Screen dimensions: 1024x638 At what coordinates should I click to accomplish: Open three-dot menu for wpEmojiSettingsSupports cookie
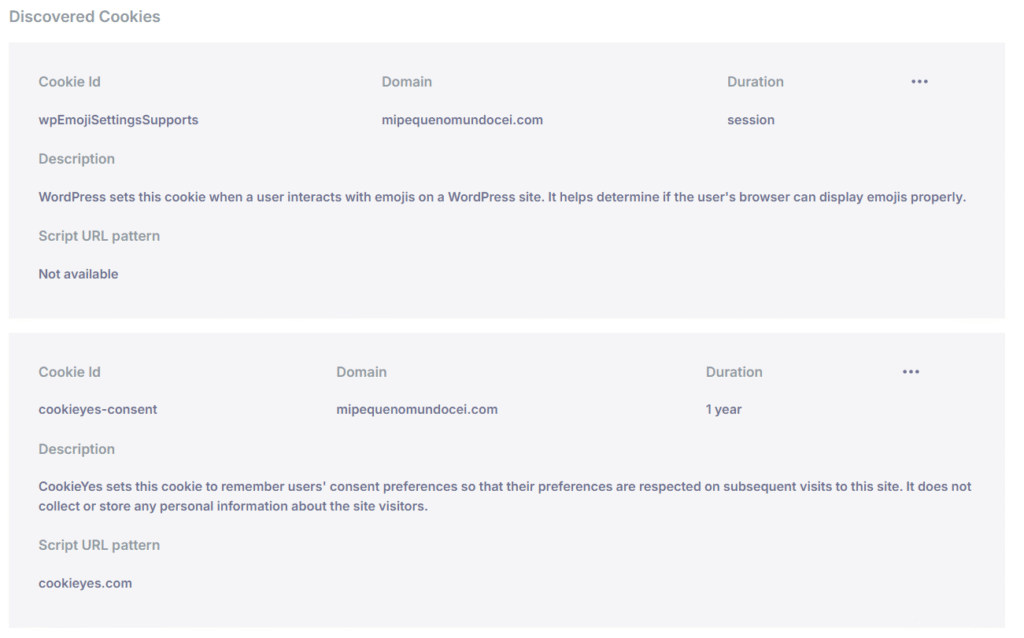920,82
